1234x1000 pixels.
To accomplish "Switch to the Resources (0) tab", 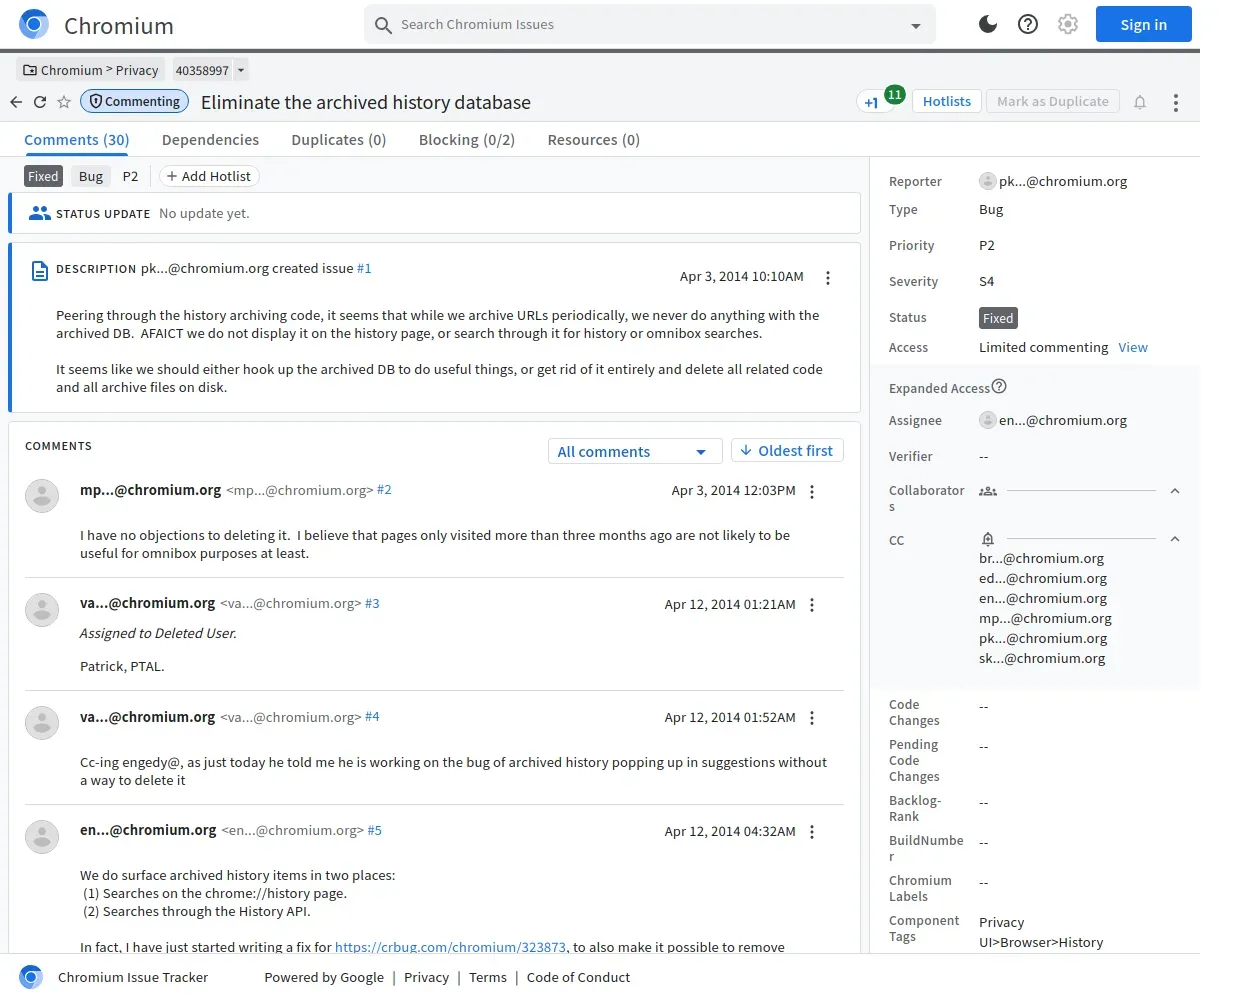I will (593, 140).
